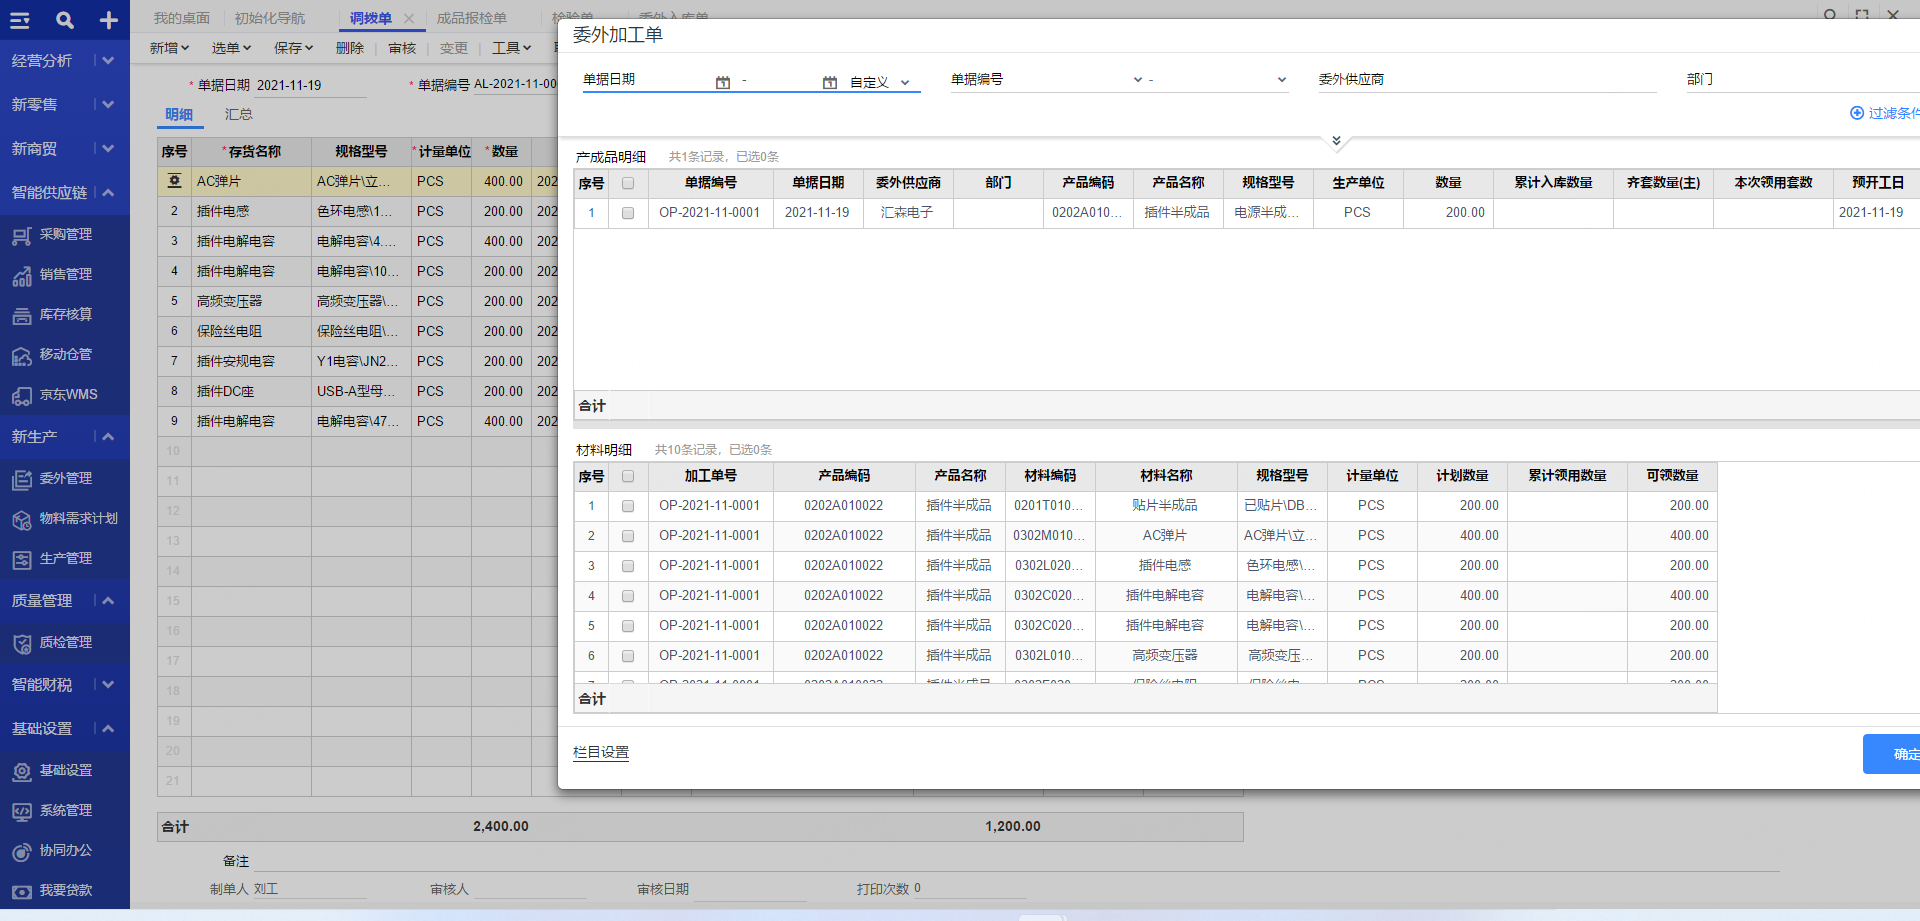This screenshot has width=1920, height=921.
Task: Select all rows in 材料明细 header checkbox
Action: tap(628, 476)
